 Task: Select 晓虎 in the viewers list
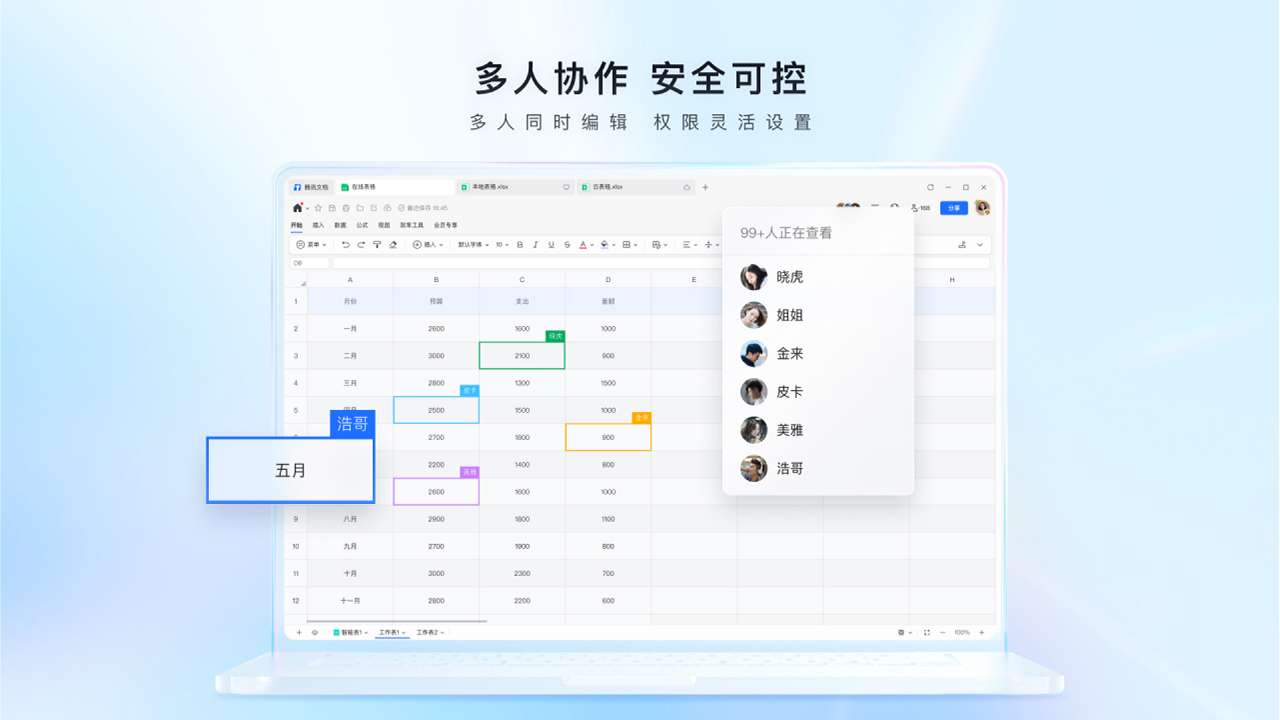click(818, 277)
